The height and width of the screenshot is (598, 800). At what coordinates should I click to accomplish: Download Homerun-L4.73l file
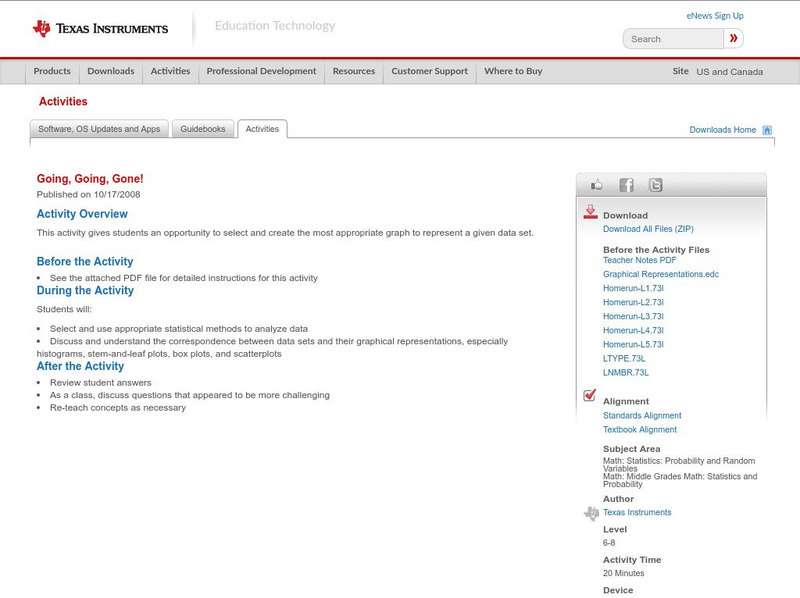click(x=633, y=331)
